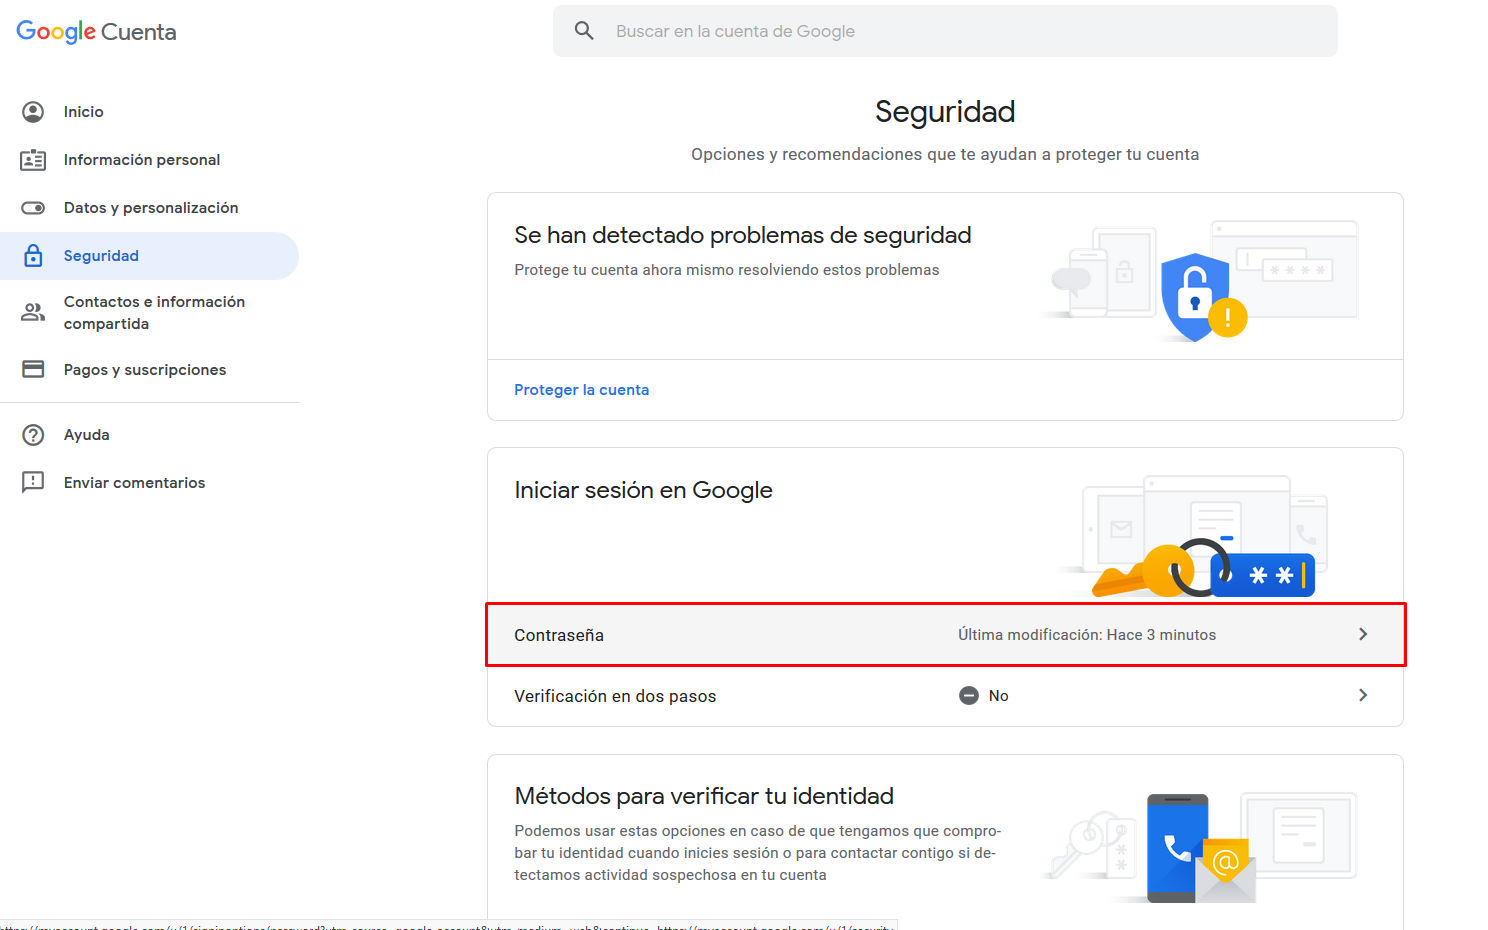Click the two-step verification No status icon
This screenshot has width=1488, height=930.
click(x=968, y=696)
